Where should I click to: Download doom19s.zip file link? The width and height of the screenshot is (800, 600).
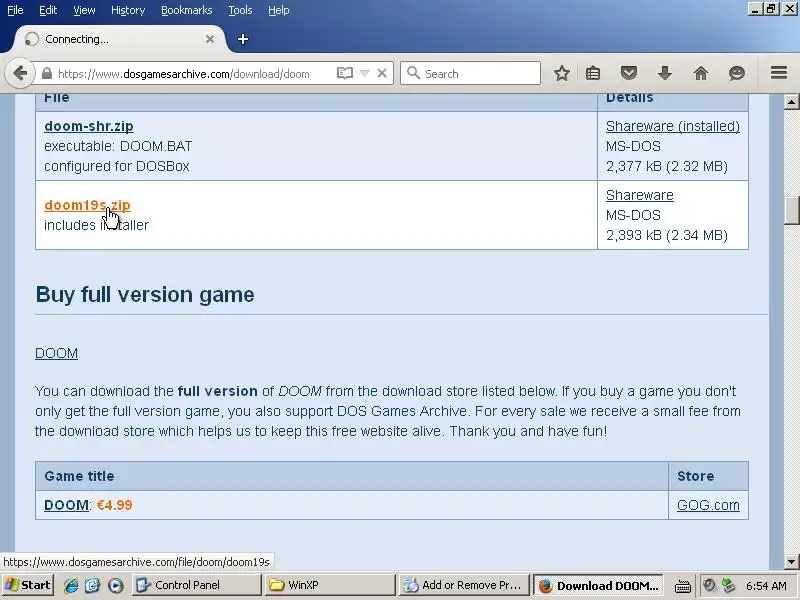[87, 205]
